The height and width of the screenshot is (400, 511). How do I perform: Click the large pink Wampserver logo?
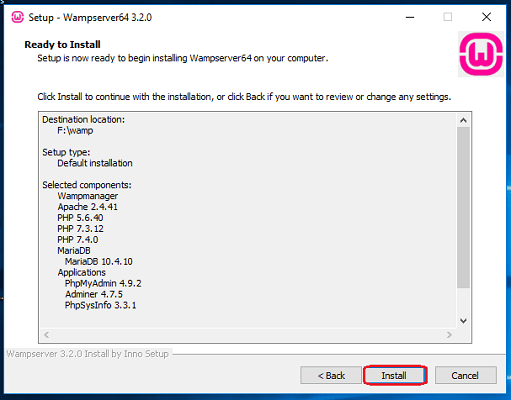click(x=481, y=54)
